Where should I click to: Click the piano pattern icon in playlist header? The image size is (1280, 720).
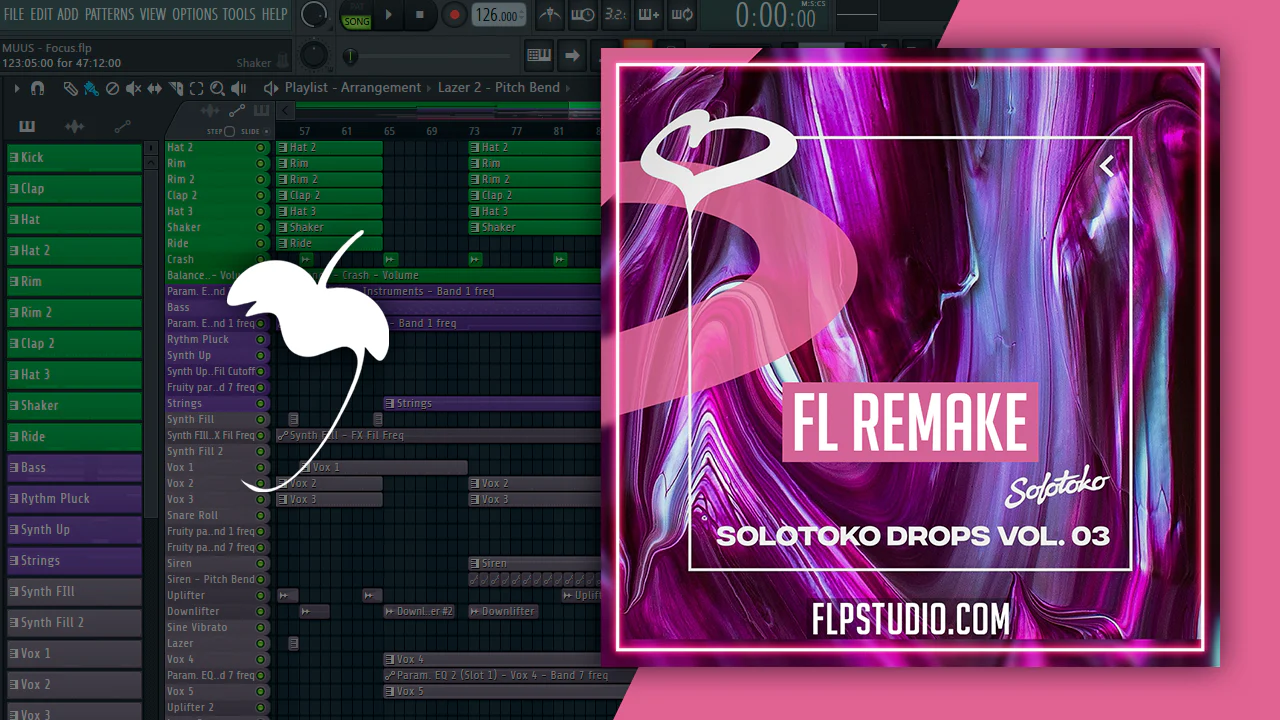click(x=261, y=111)
